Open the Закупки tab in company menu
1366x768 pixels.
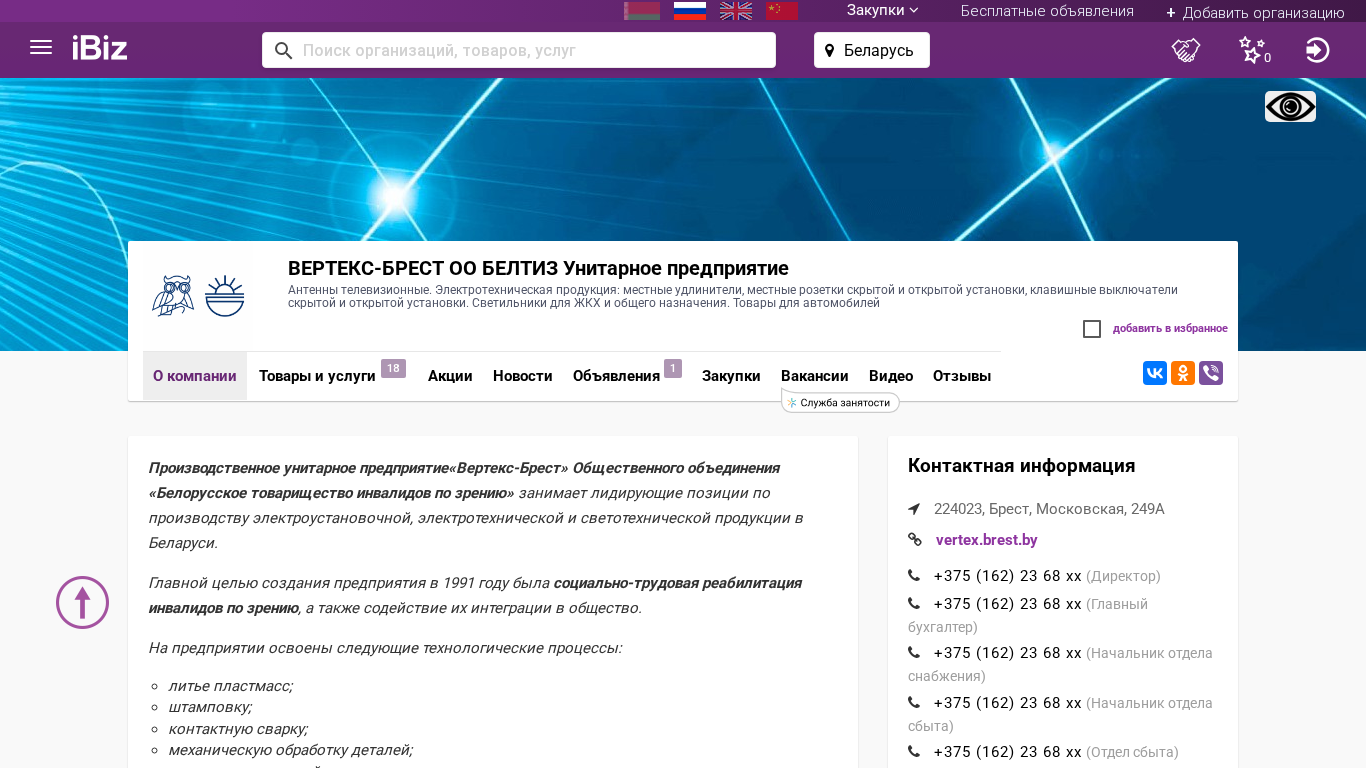[x=731, y=376]
